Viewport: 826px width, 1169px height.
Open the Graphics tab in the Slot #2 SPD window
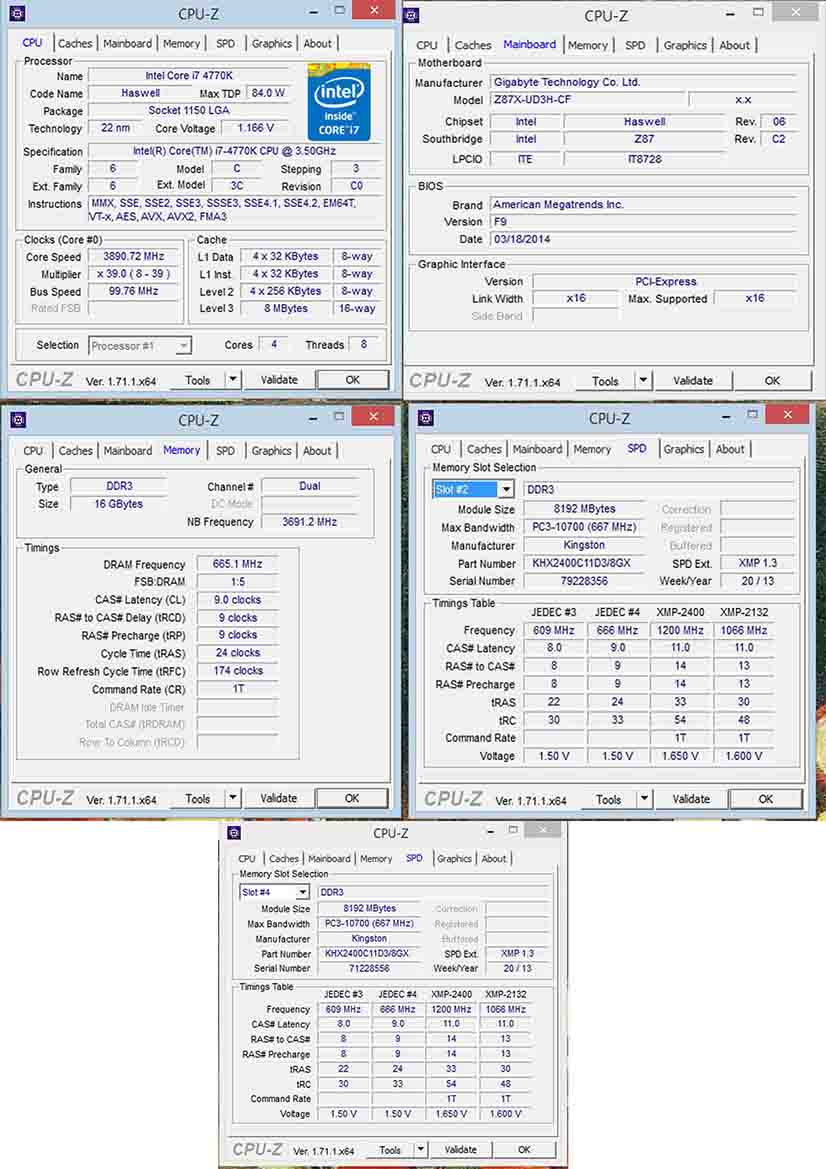click(x=684, y=449)
